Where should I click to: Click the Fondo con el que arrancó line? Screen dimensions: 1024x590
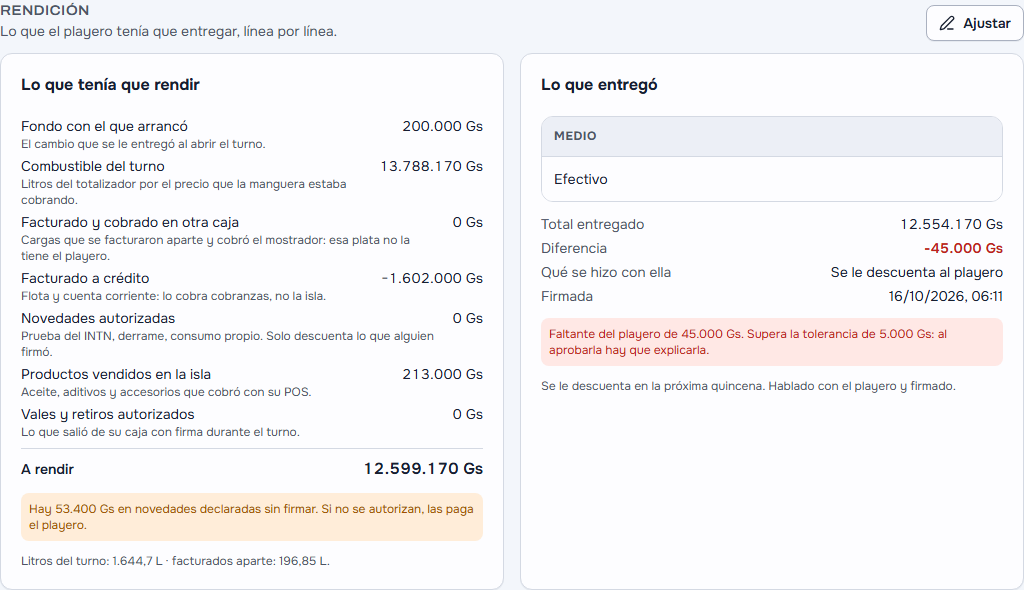251,134
